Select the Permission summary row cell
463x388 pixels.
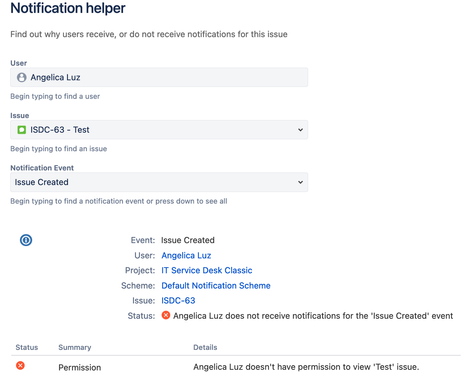click(x=80, y=367)
